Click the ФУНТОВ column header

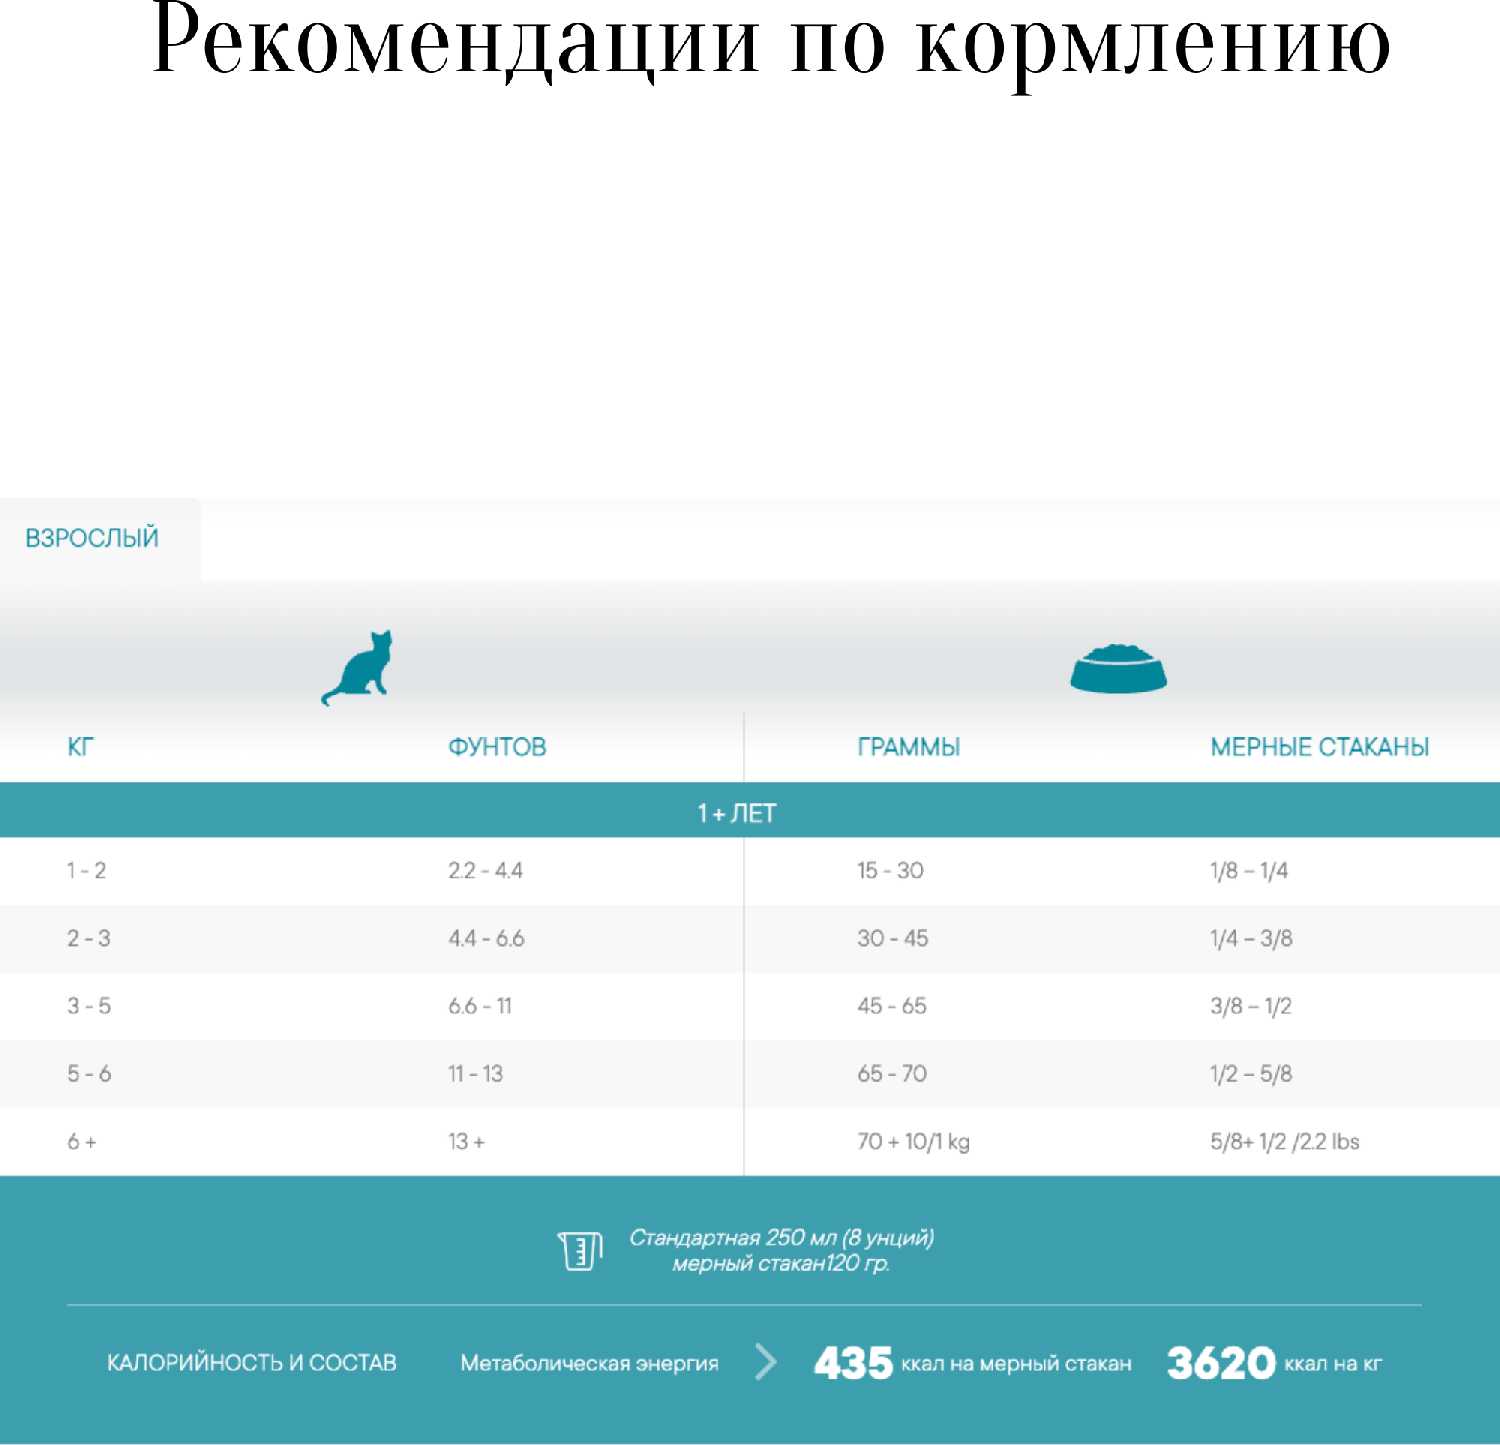[497, 747]
